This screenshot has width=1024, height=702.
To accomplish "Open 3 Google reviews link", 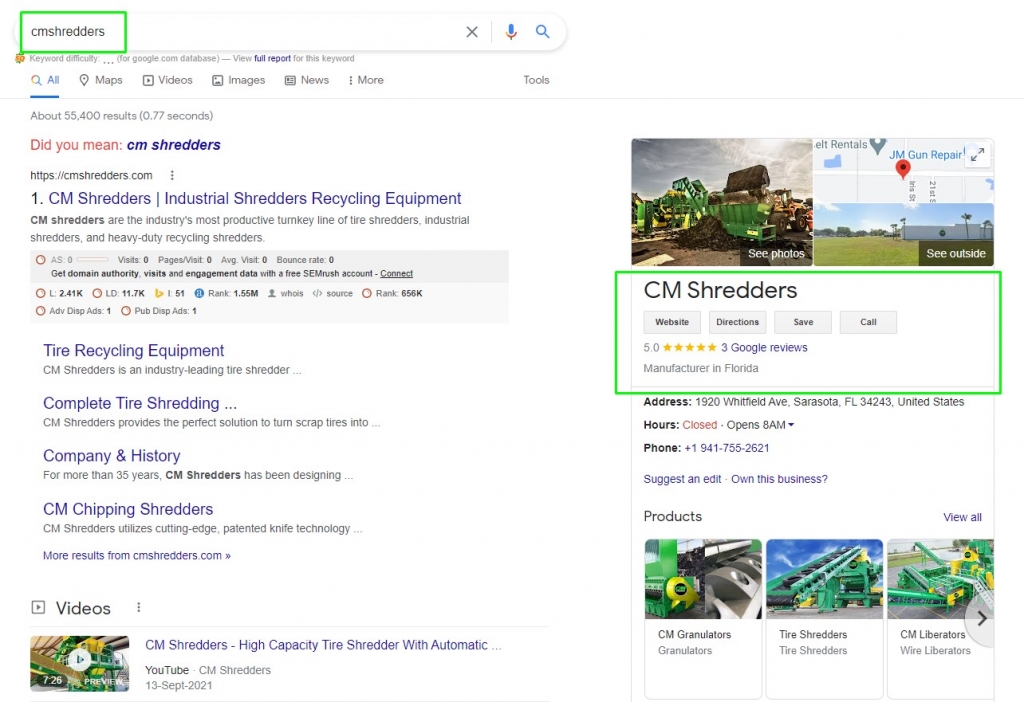I will pos(764,347).
